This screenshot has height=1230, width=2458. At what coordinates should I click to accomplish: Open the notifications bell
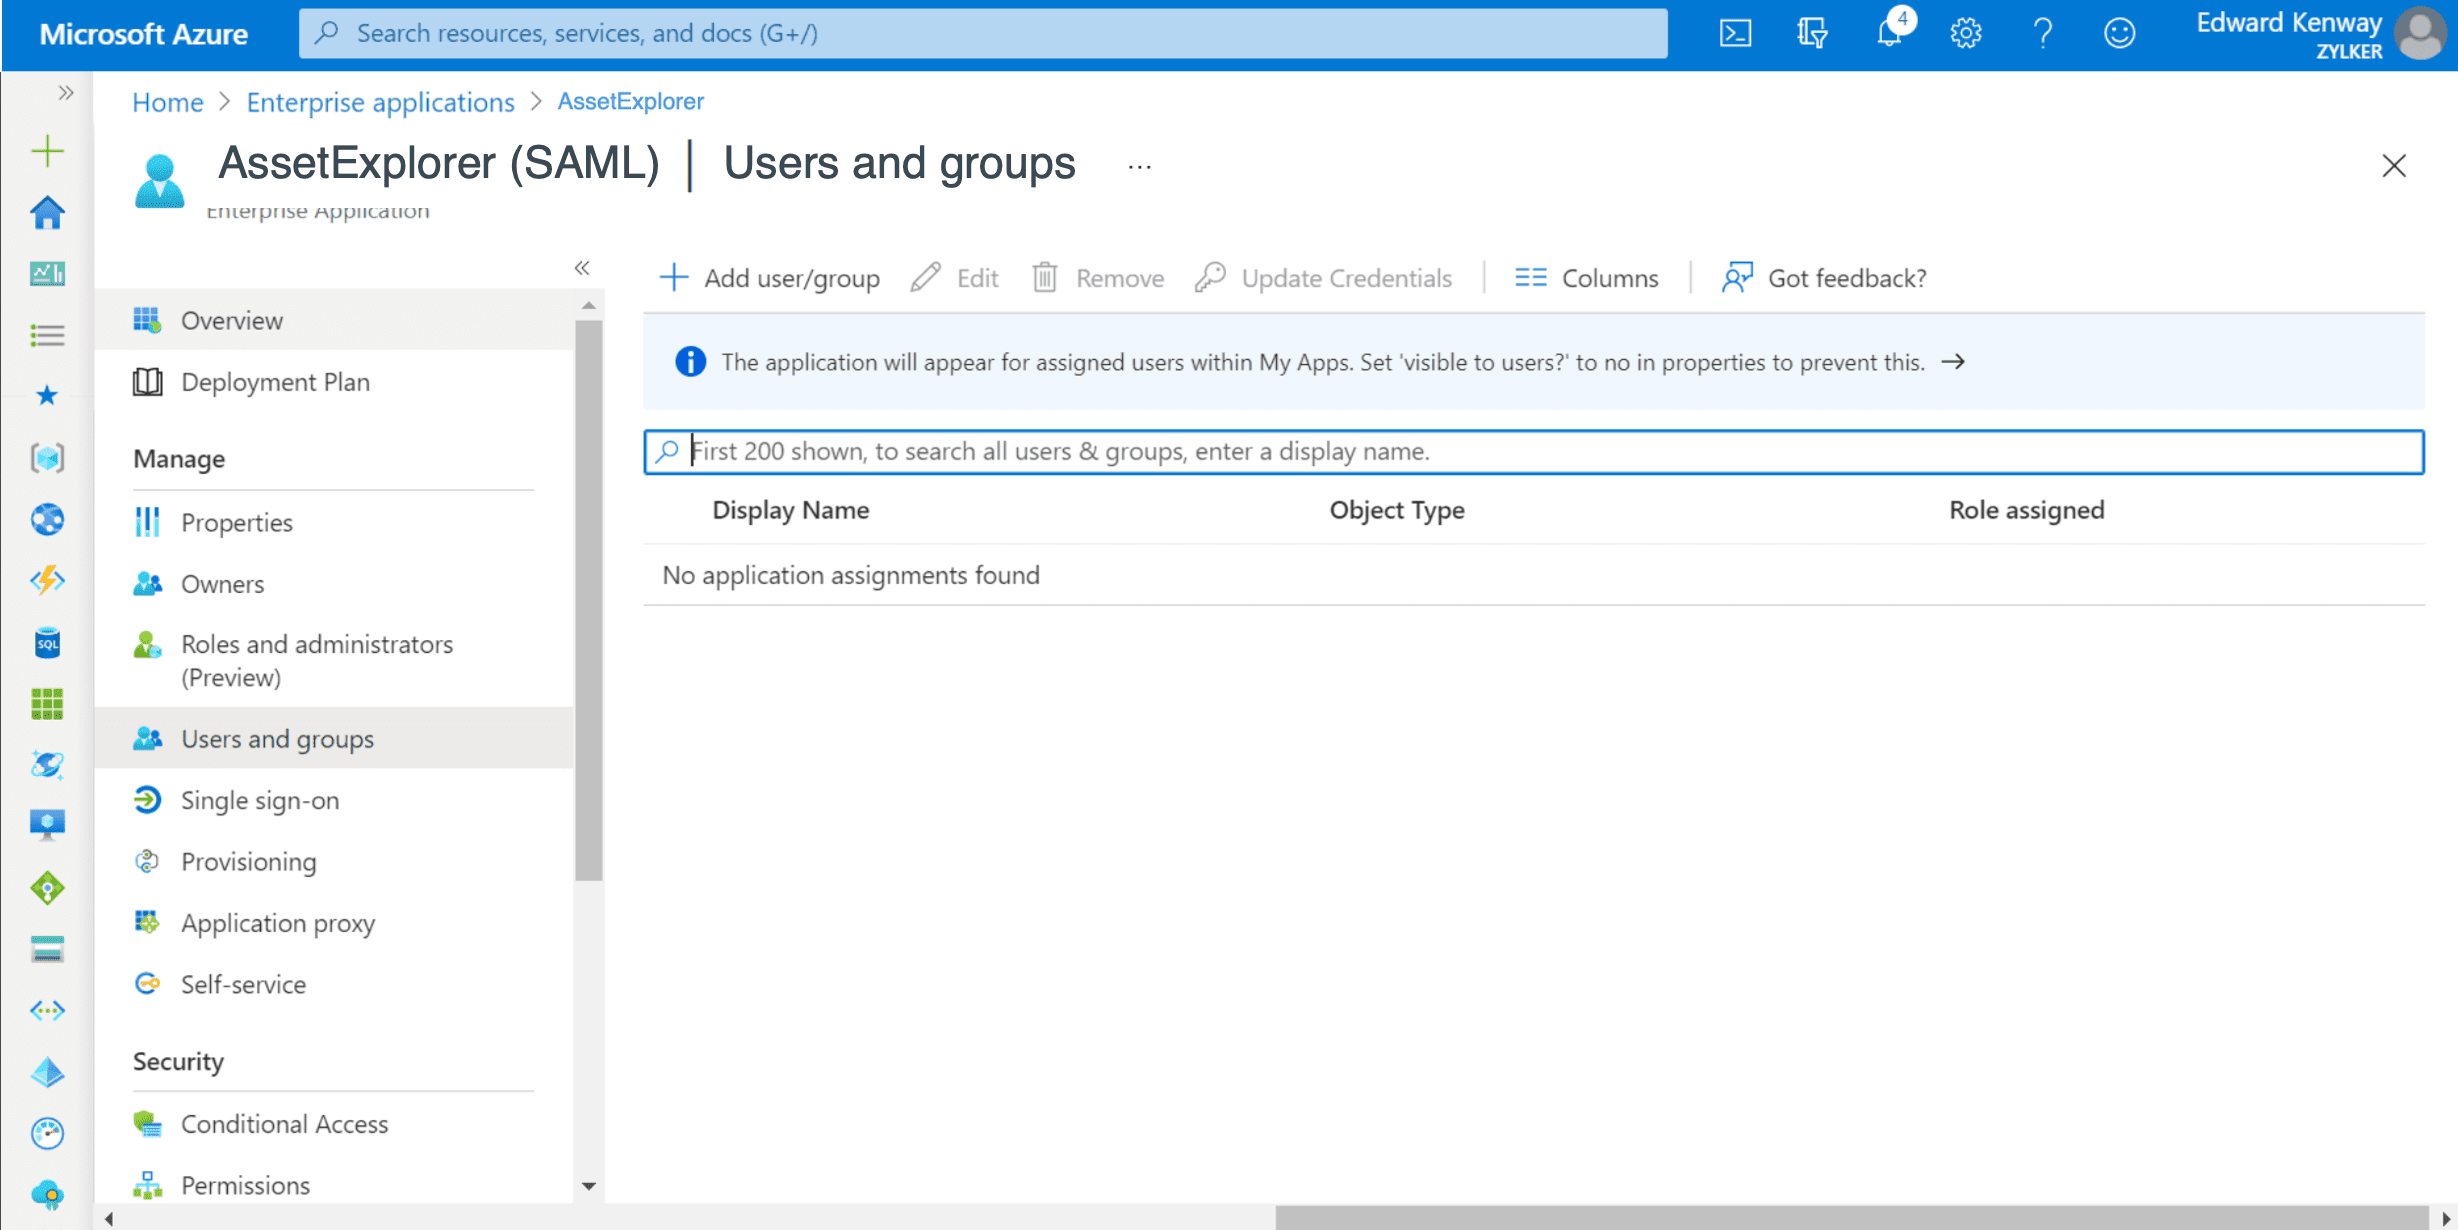1889,33
